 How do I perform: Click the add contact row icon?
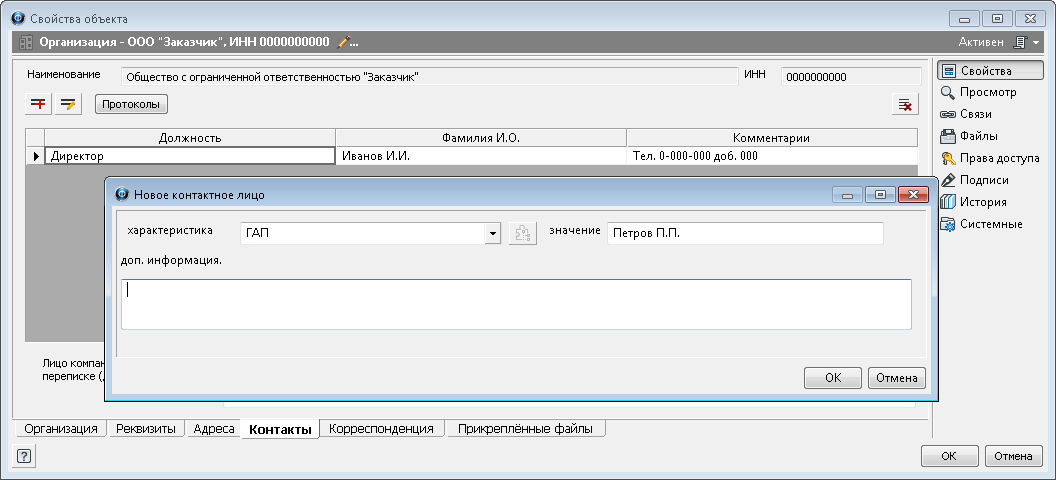(x=39, y=104)
